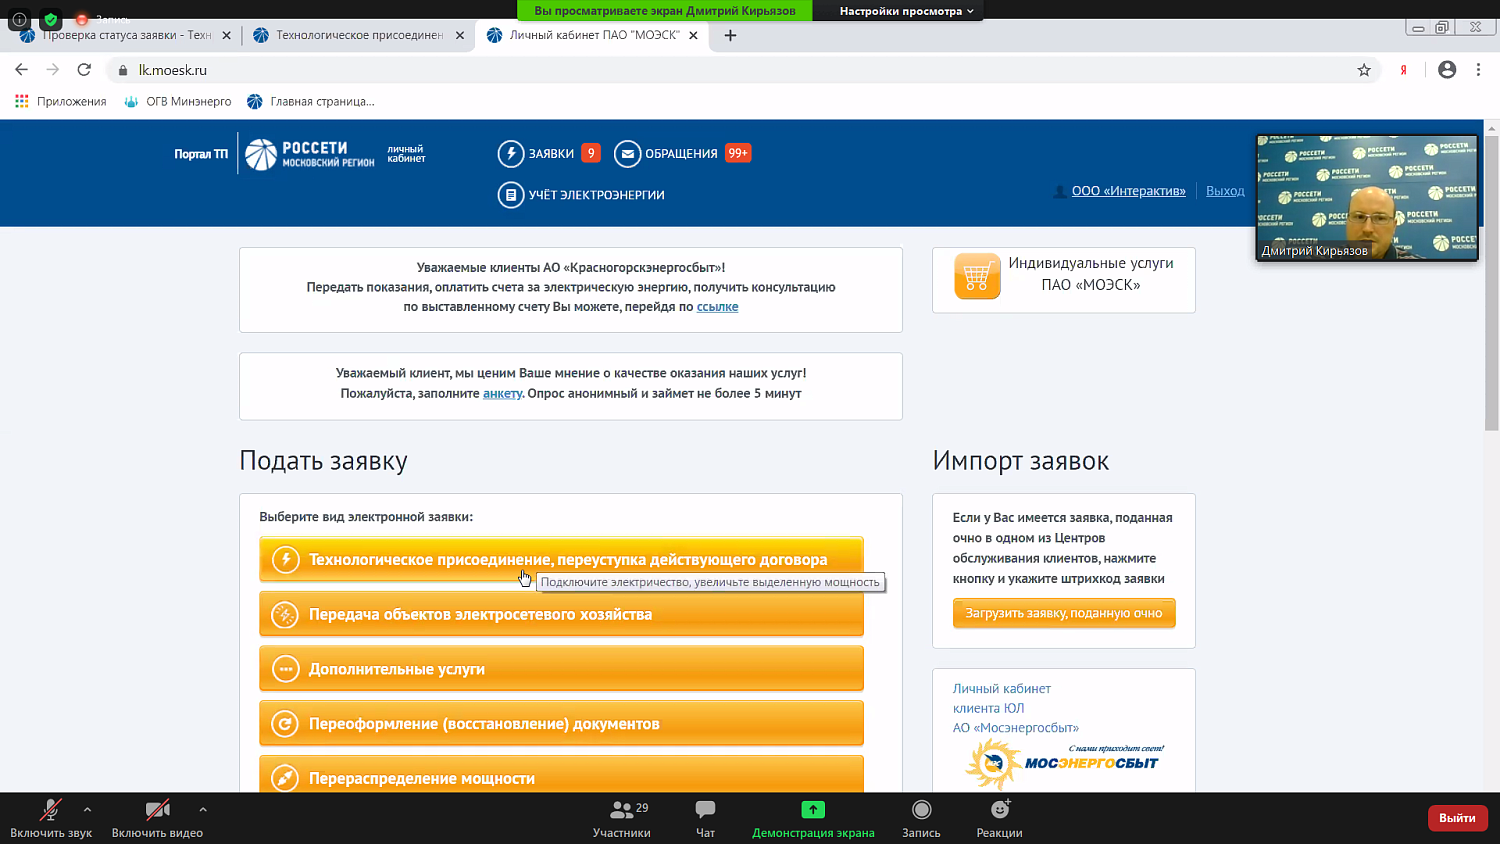Click Демонстрация экрана share button
The image size is (1500, 844).
tap(813, 818)
